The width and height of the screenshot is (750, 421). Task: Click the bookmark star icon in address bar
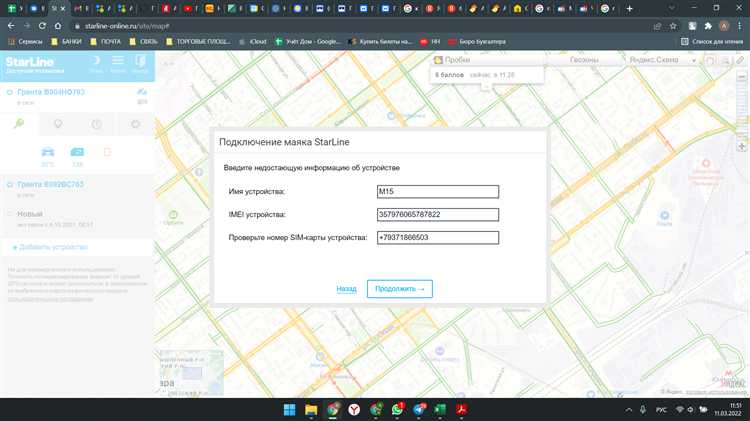[673, 26]
